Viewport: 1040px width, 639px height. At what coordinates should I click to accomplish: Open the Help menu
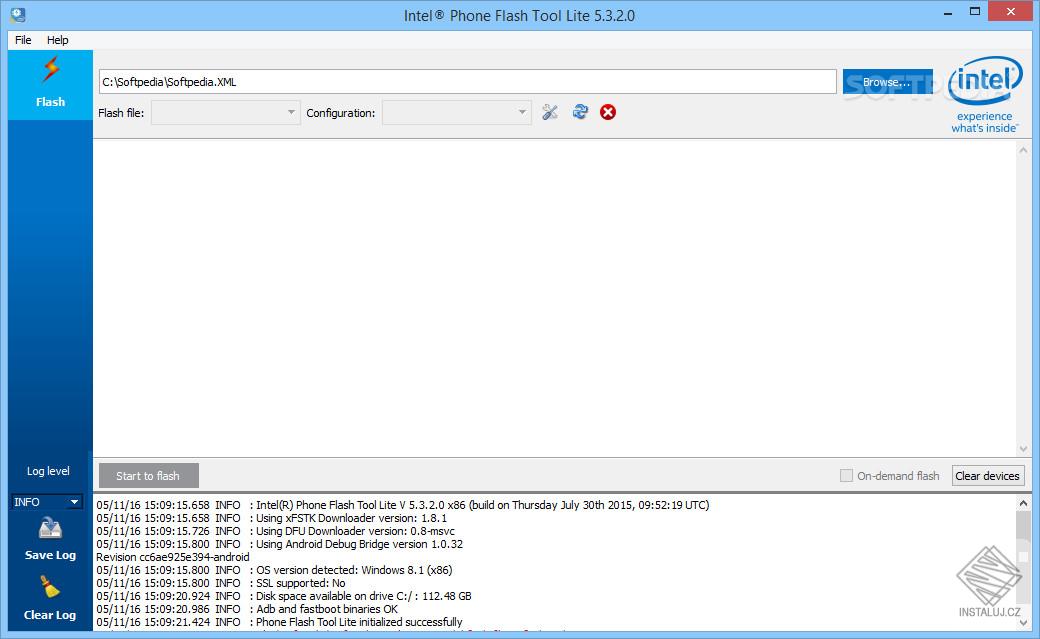[x=57, y=40]
